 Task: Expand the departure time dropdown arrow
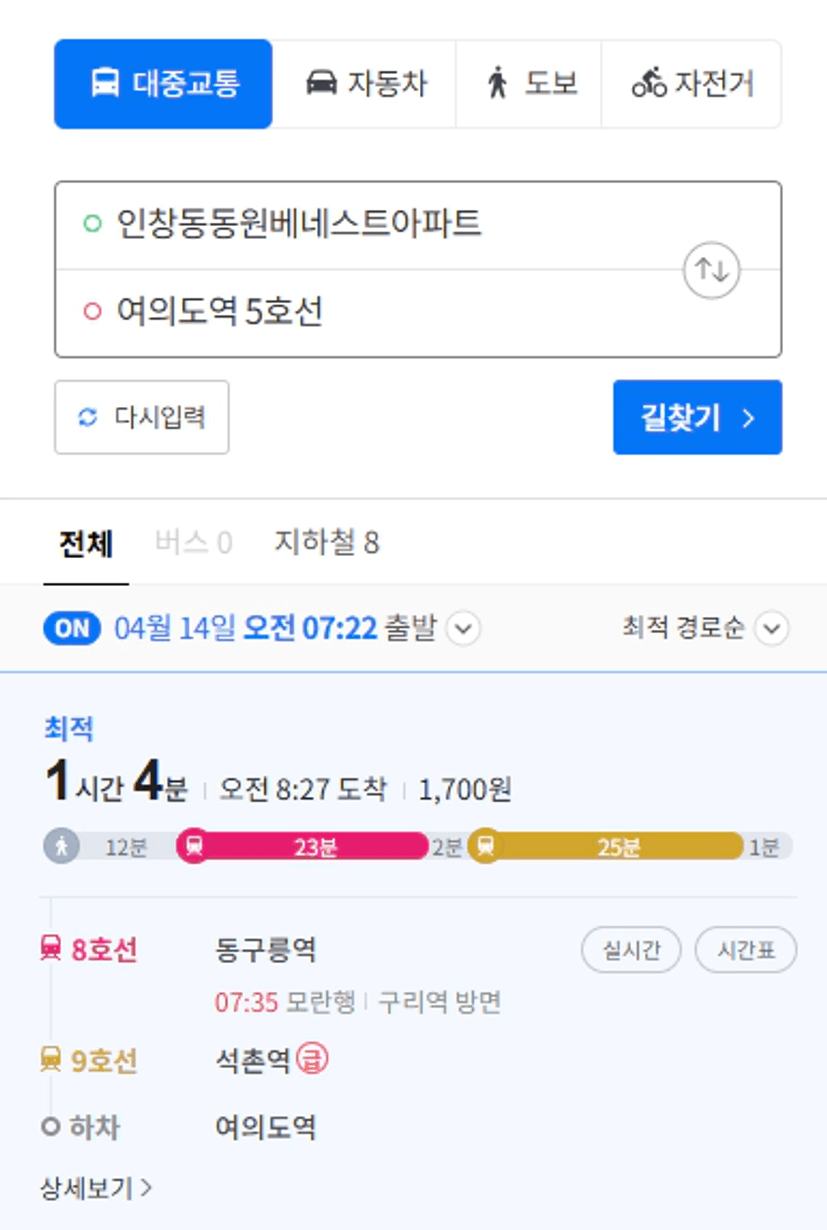463,629
